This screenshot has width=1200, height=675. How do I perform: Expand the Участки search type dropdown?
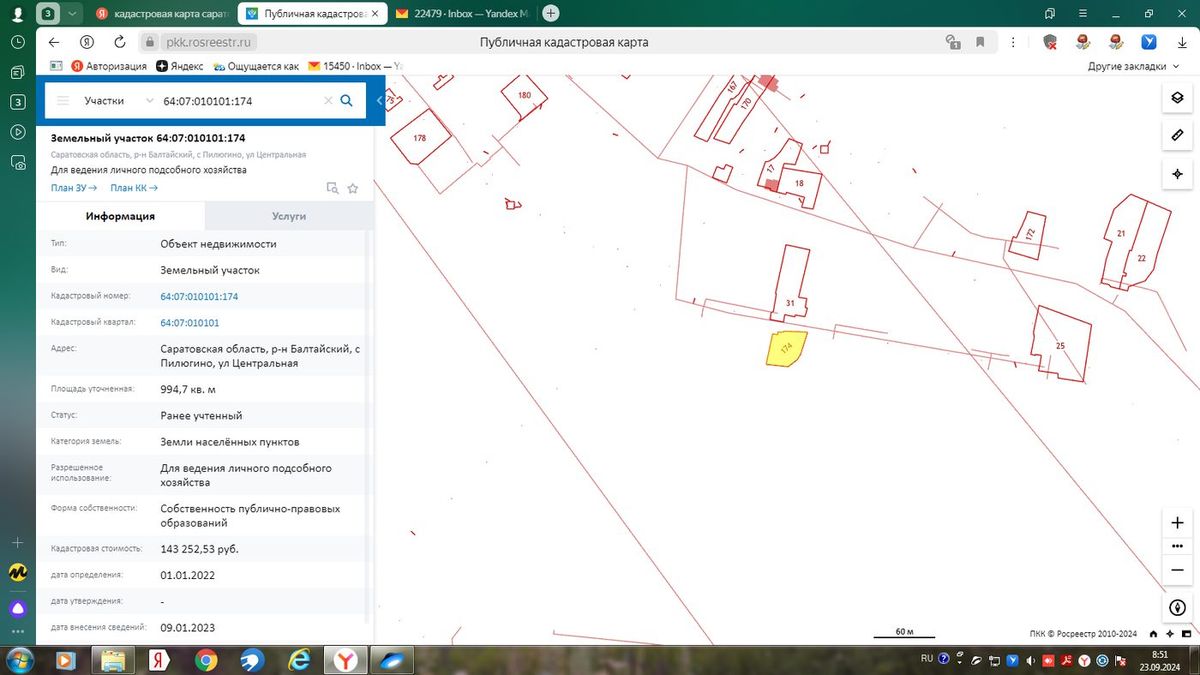click(x=119, y=101)
